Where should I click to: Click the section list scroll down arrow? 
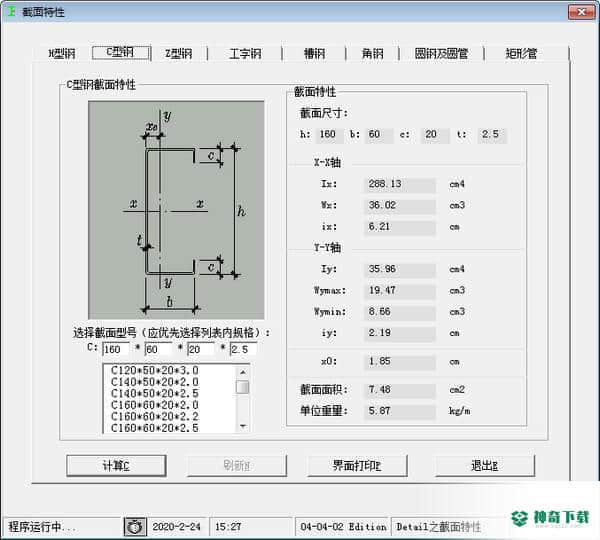point(243,426)
